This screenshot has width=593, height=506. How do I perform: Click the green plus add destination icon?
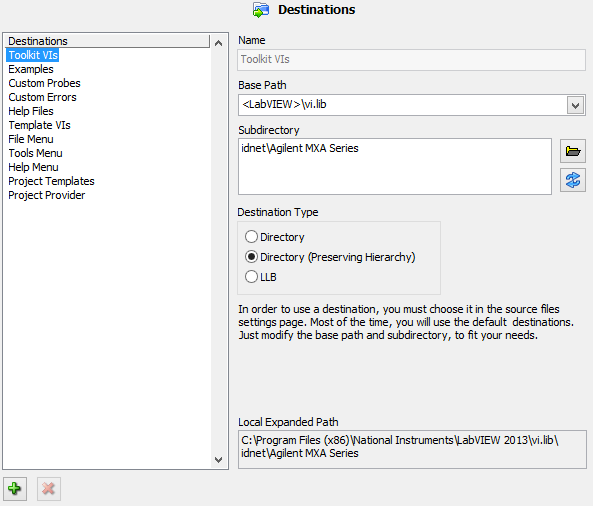pyautogui.click(x=15, y=489)
